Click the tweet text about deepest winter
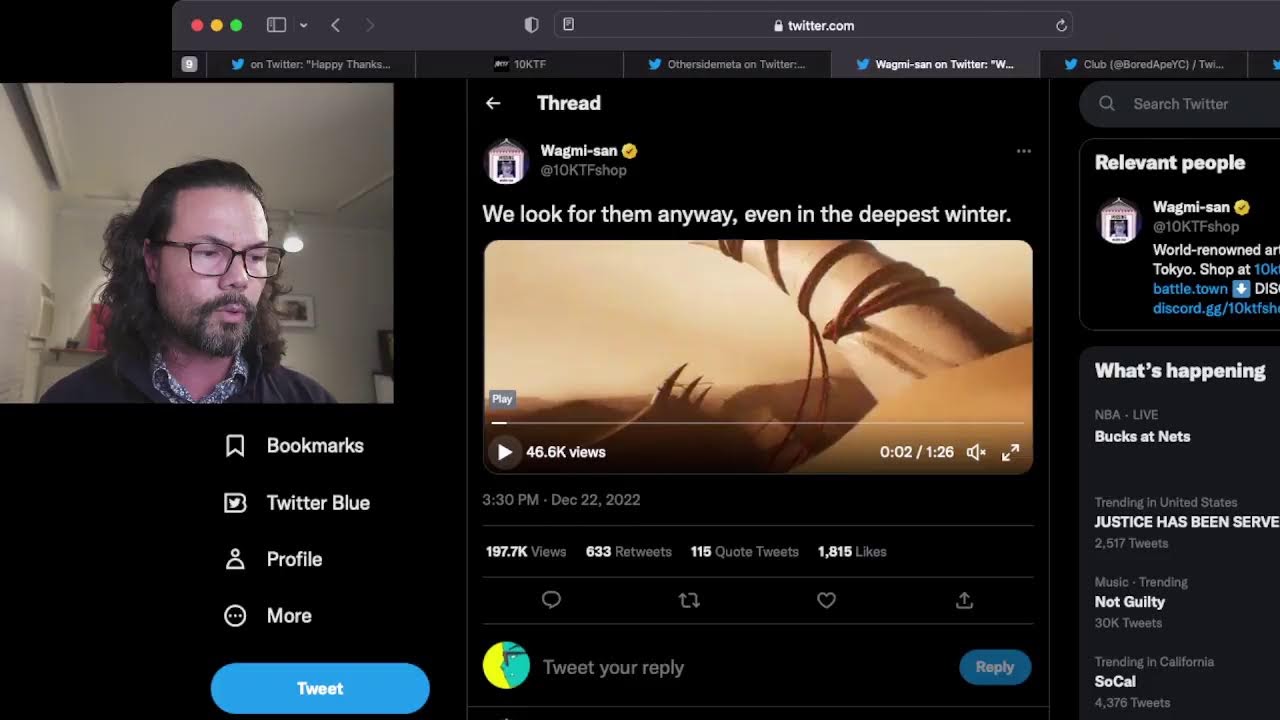This screenshot has width=1280, height=720. (746, 214)
